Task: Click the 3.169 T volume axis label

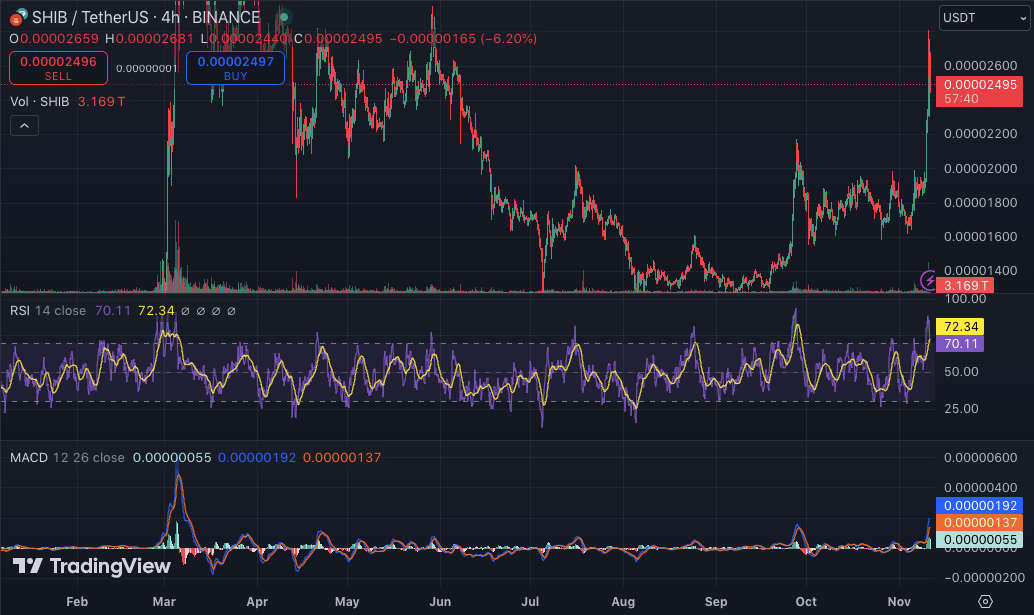Action: tap(965, 285)
